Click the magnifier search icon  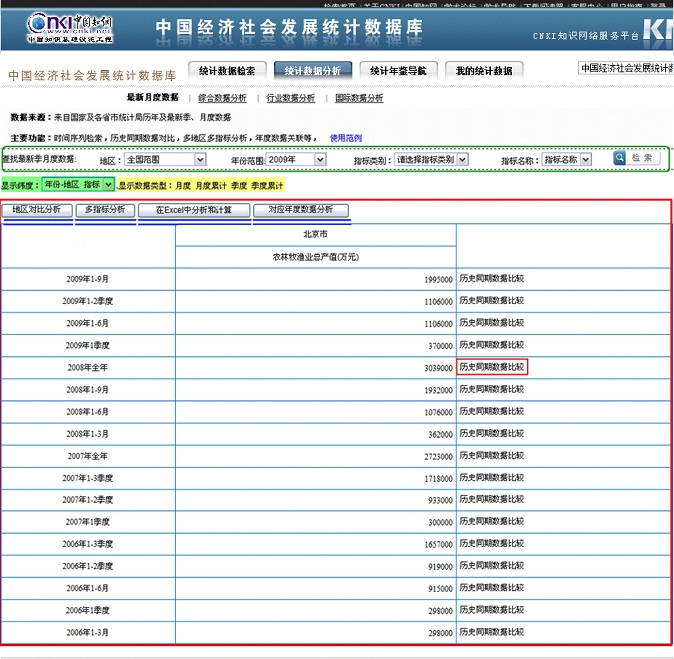620,158
